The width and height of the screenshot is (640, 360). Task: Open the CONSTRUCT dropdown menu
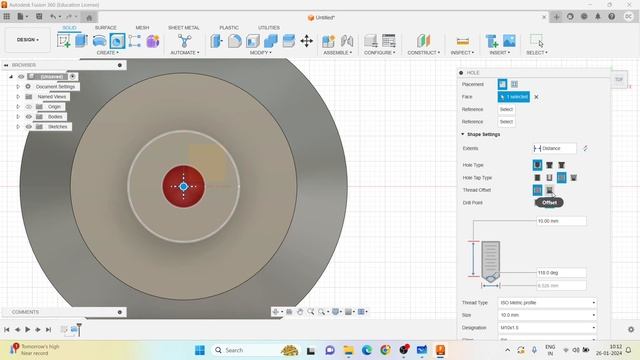[x=424, y=53]
